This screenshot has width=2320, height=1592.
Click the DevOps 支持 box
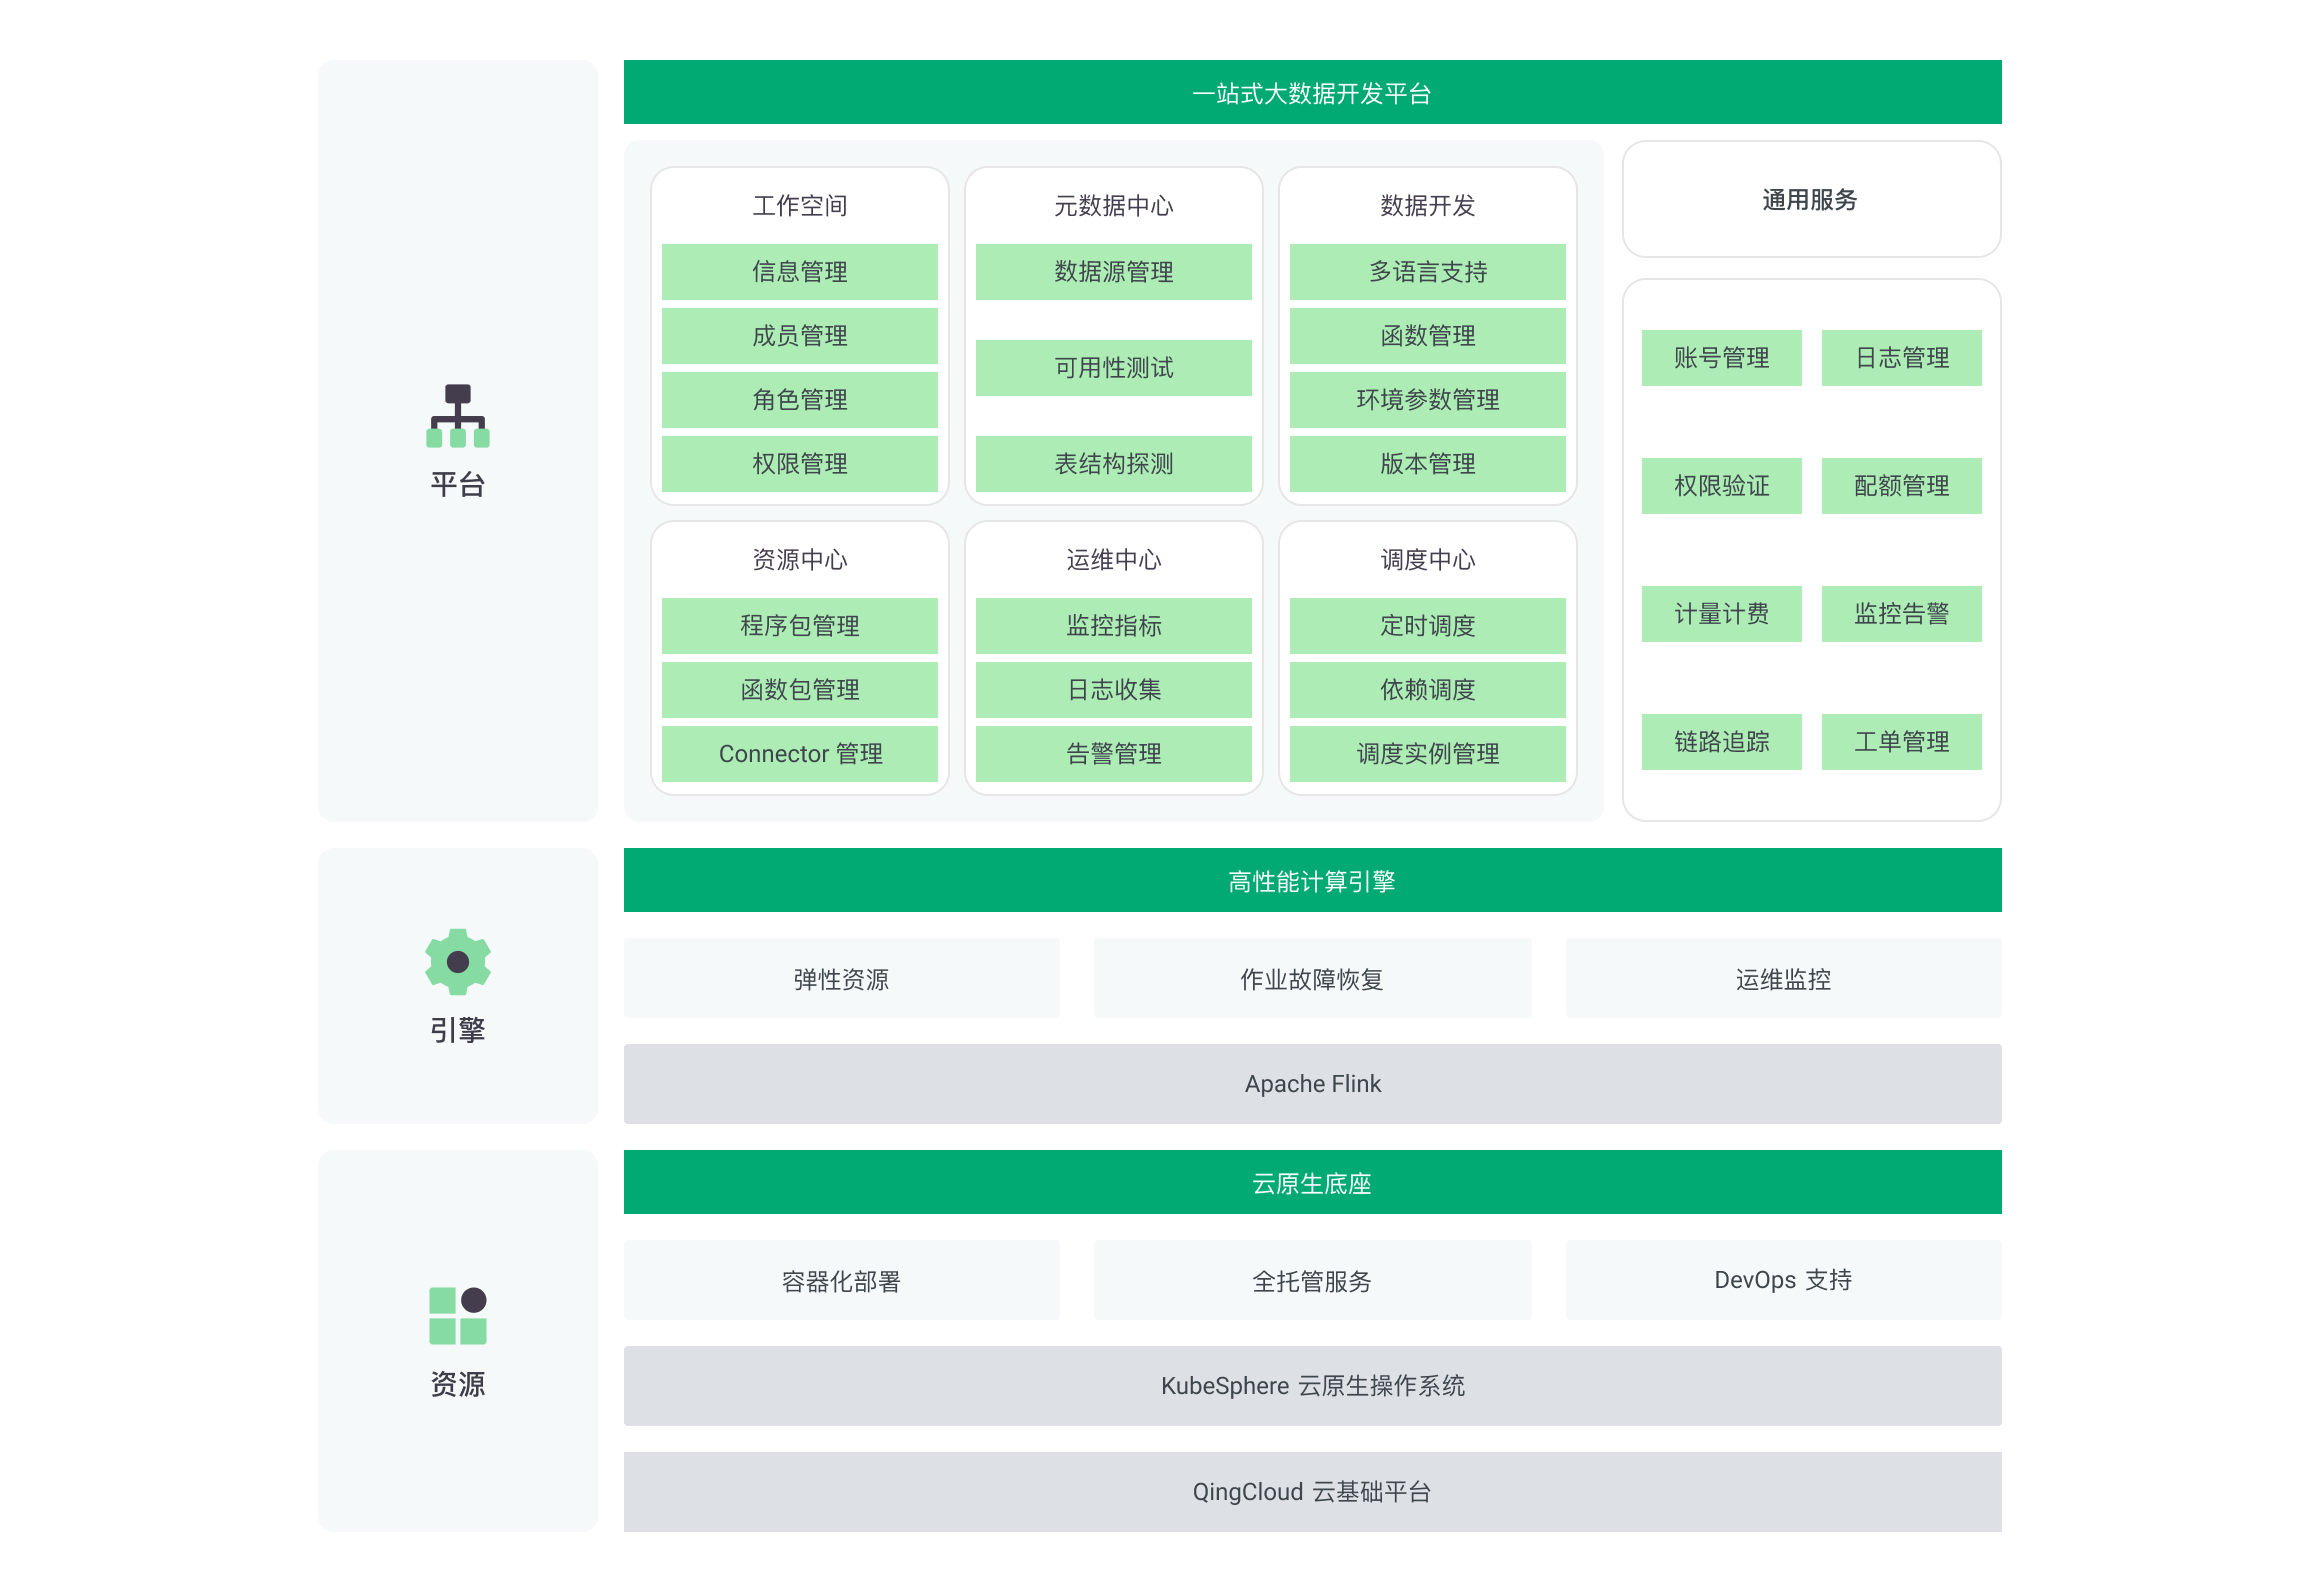pos(1784,1280)
